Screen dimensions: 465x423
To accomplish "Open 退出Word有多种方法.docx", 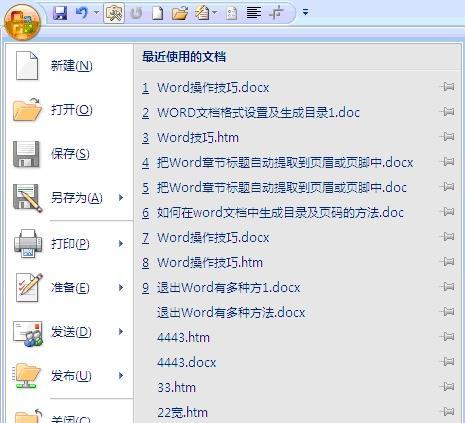I will pos(231,313).
